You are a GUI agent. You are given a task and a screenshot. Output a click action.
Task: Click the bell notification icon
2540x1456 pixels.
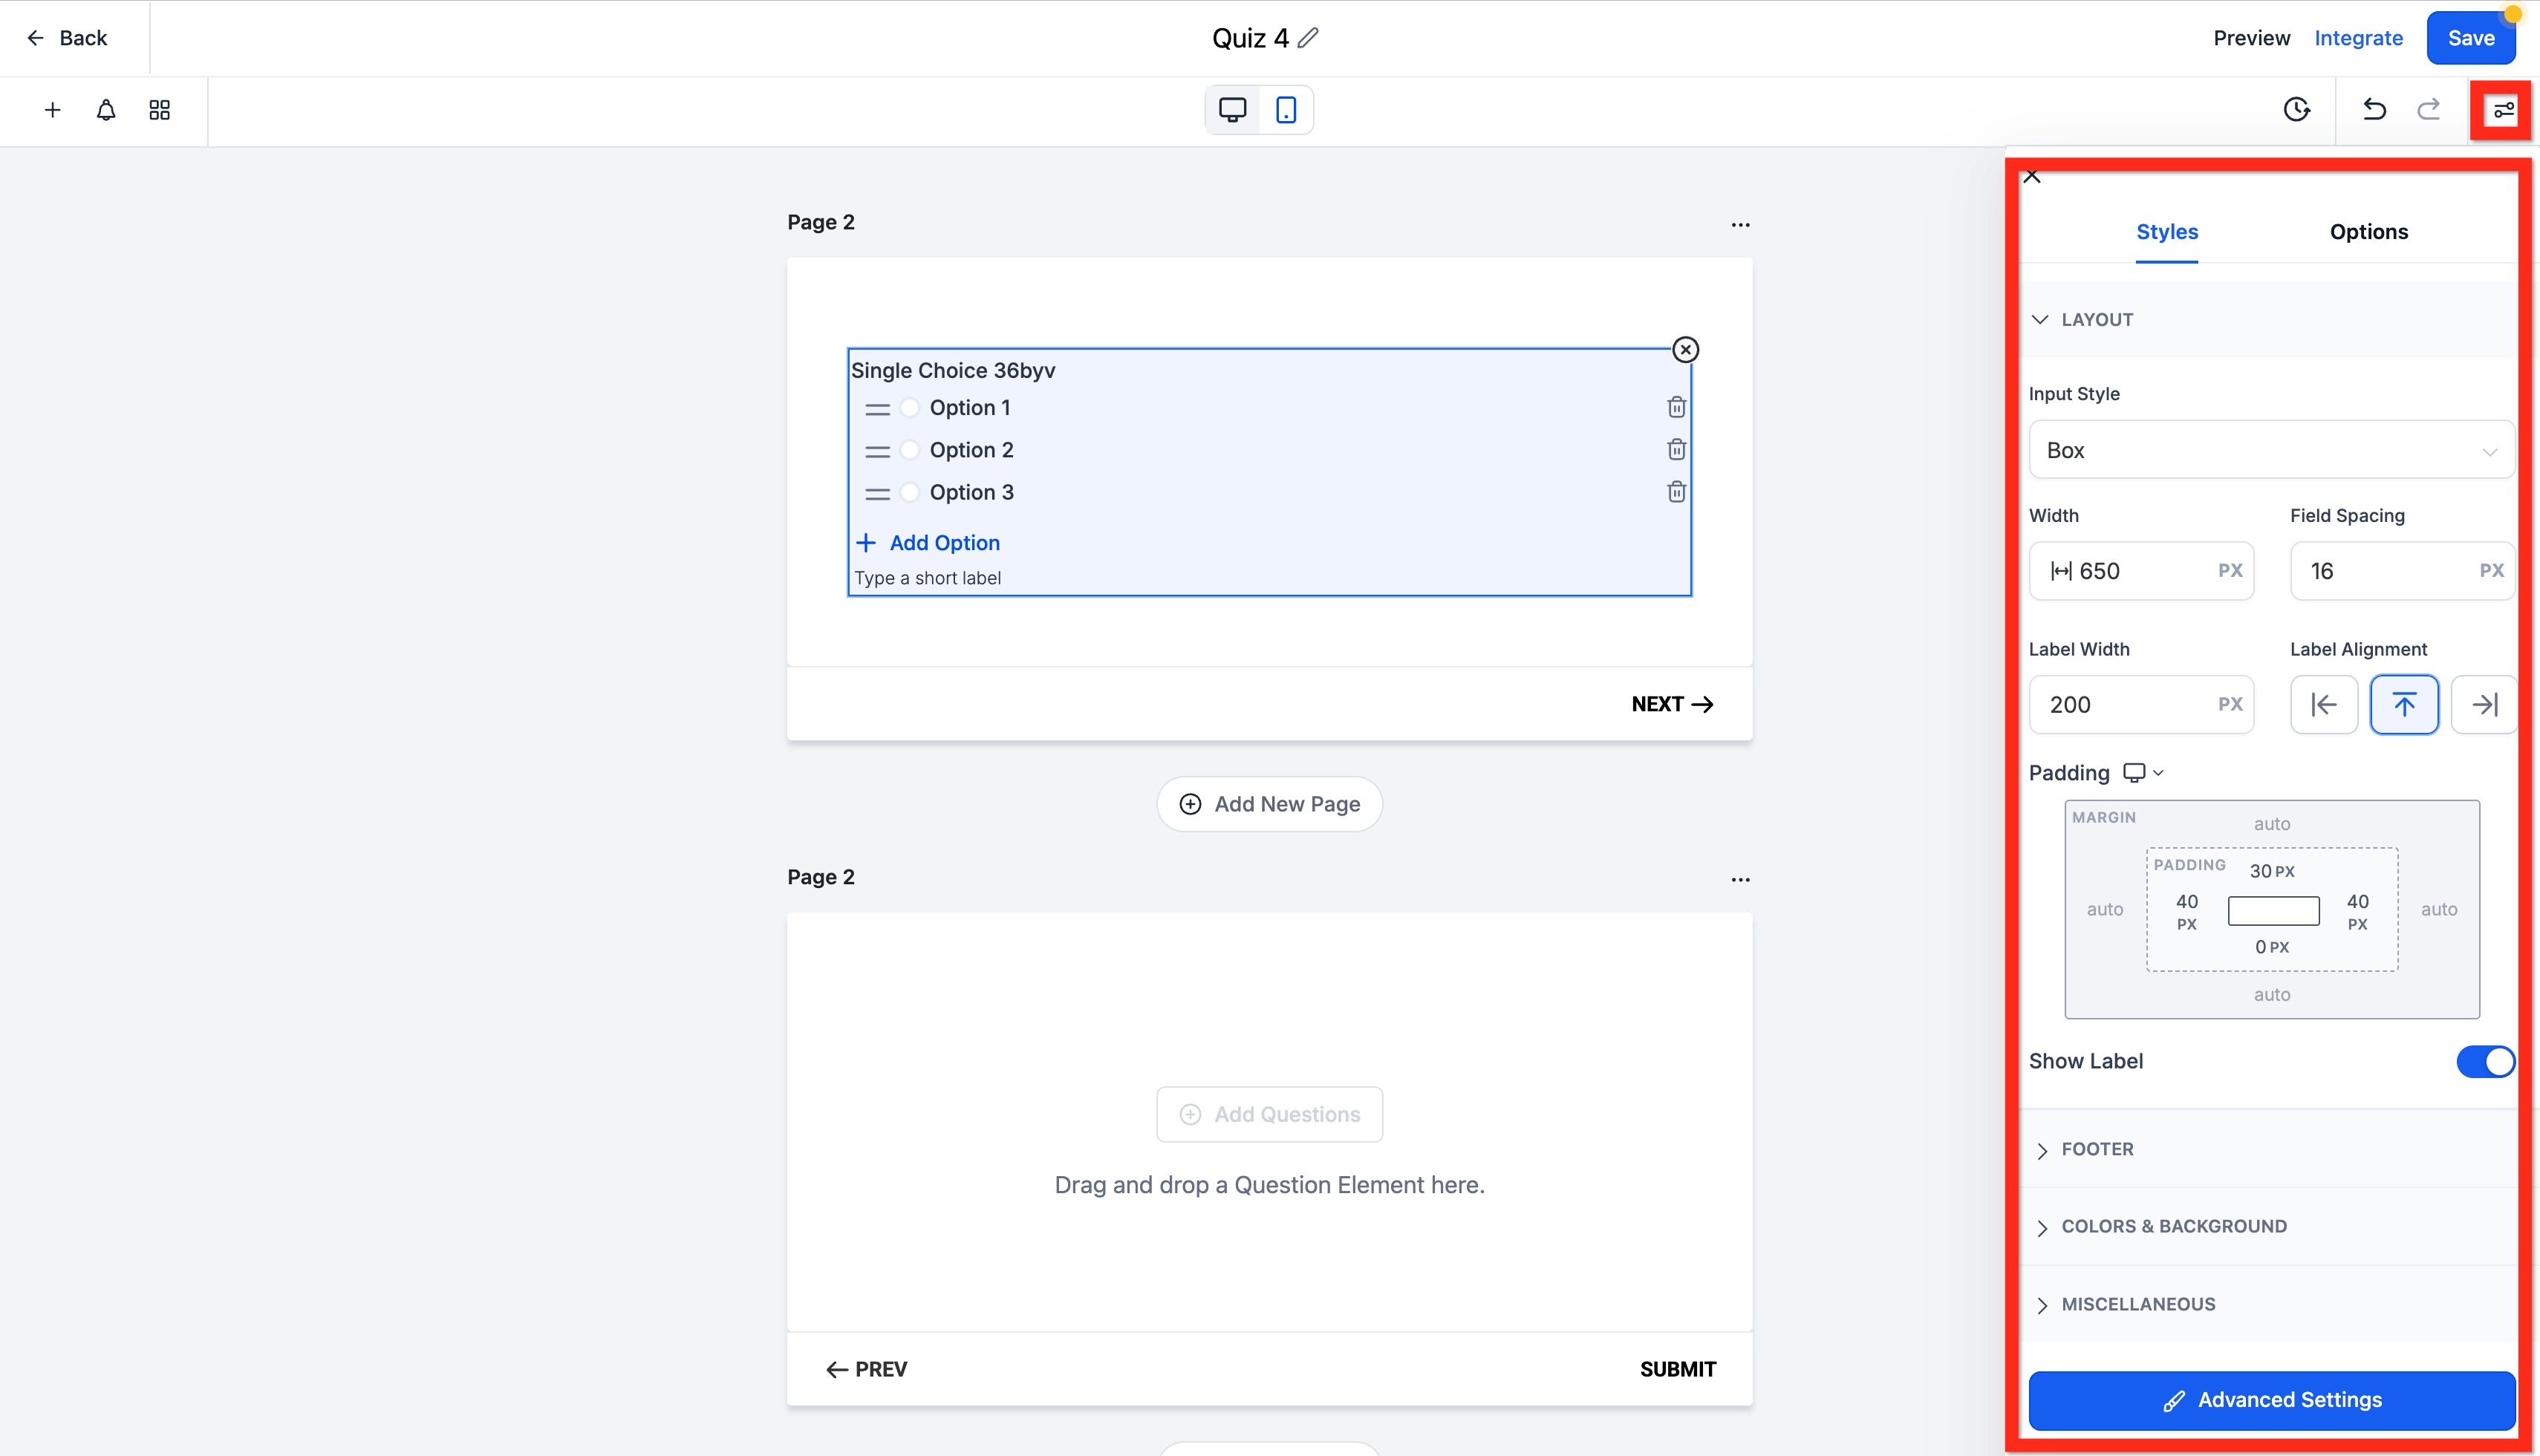point(106,110)
